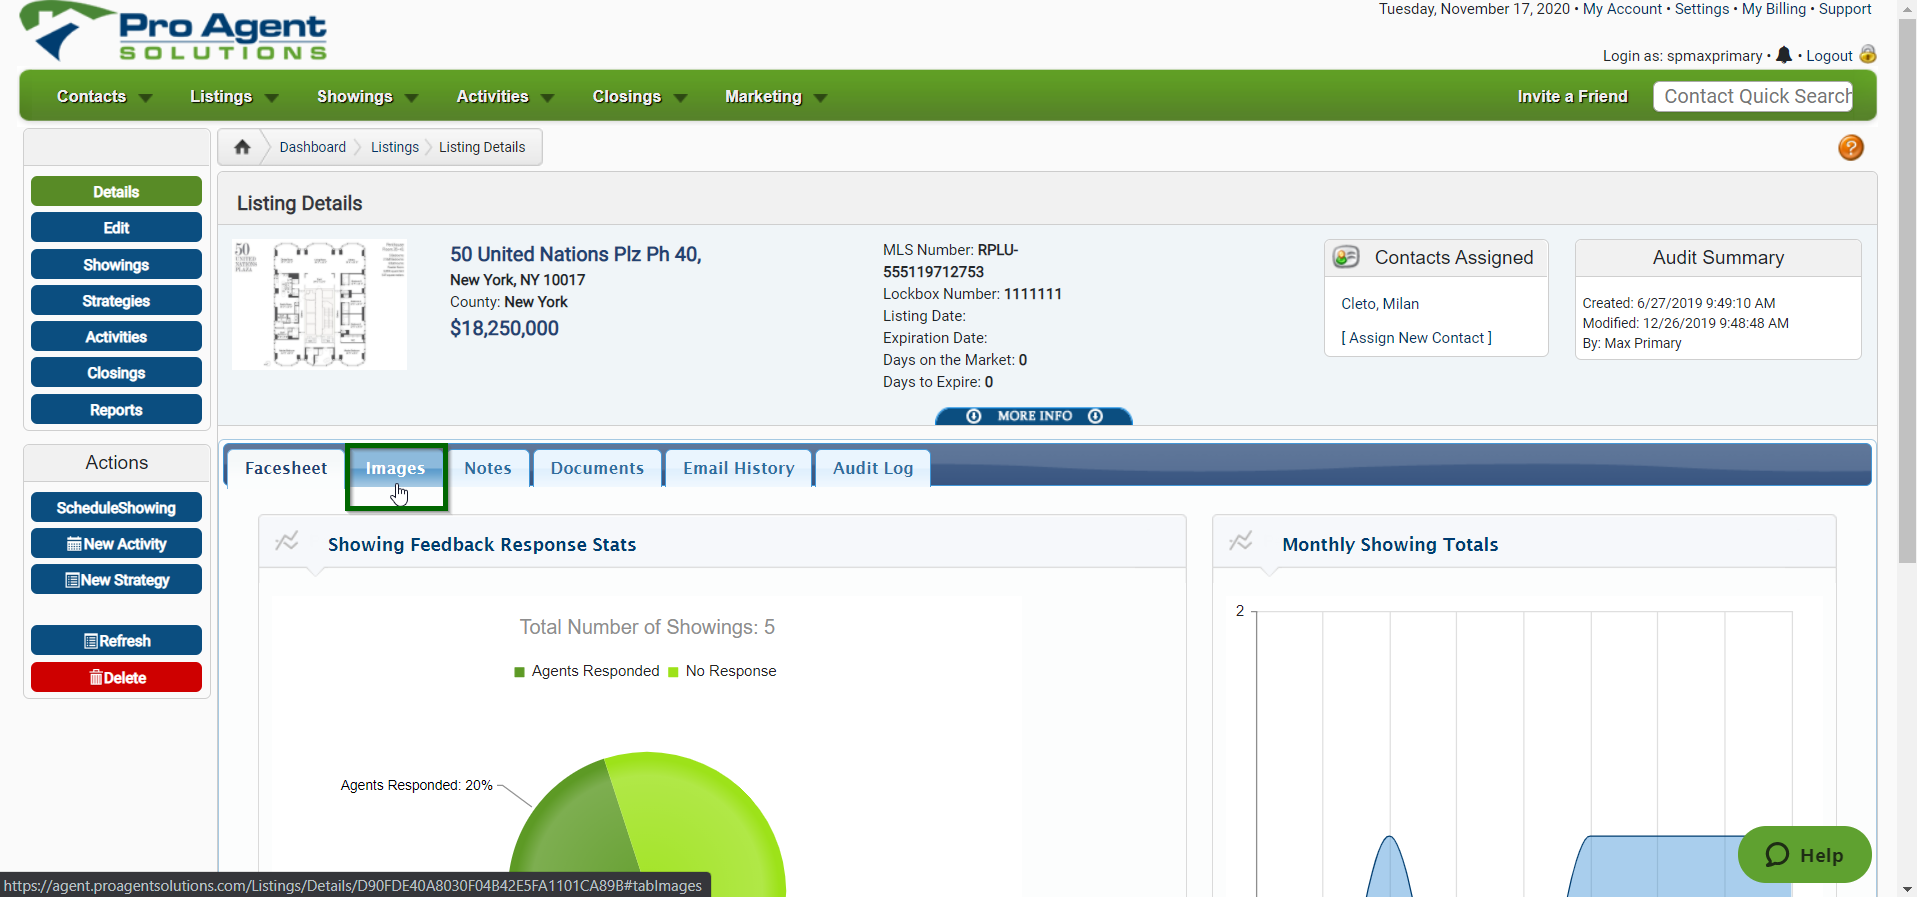The height and width of the screenshot is (897, 1917).
Task: Click the New Strategy action button
Action: pos(116,579)
